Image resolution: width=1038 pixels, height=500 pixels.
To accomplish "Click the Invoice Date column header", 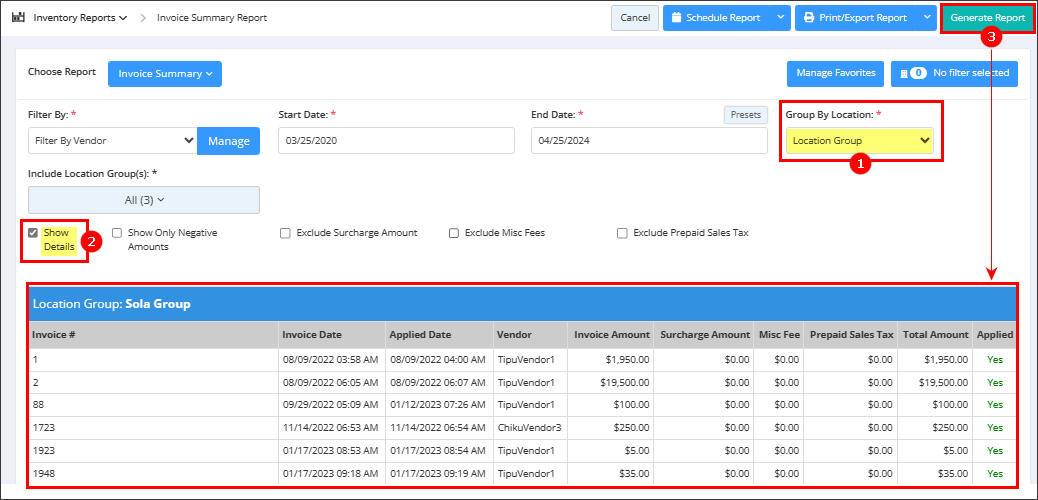I will click(332, 335).
